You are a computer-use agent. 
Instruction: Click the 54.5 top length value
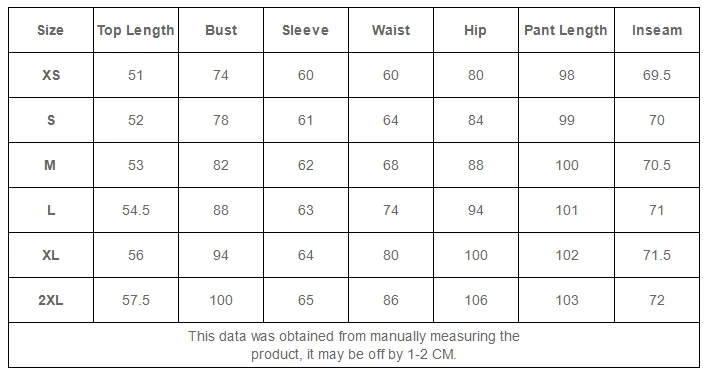(136, 210)
